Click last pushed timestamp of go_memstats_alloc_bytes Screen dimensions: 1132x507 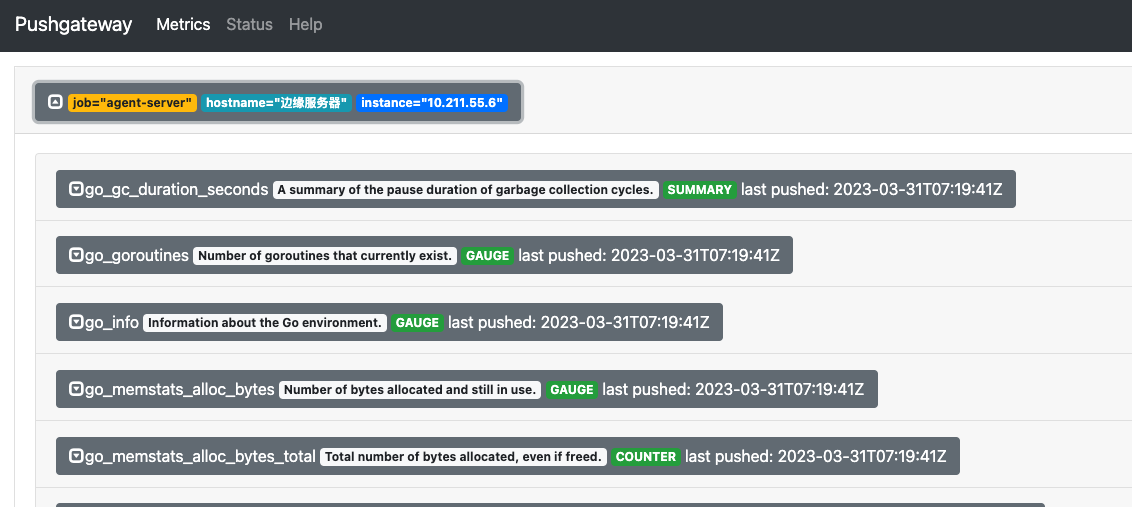(x=733, y=389)
